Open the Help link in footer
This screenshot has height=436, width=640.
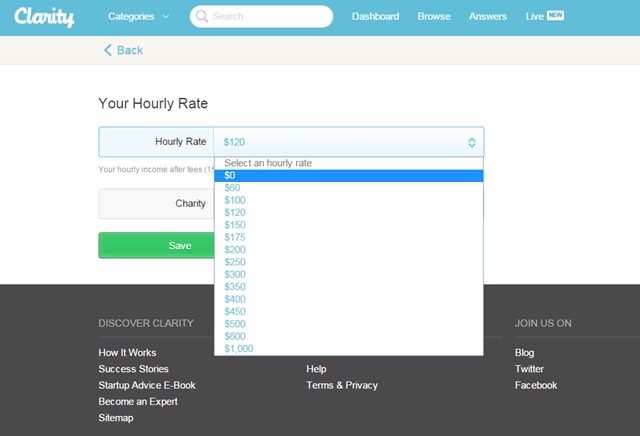click(x=316, y=369)
